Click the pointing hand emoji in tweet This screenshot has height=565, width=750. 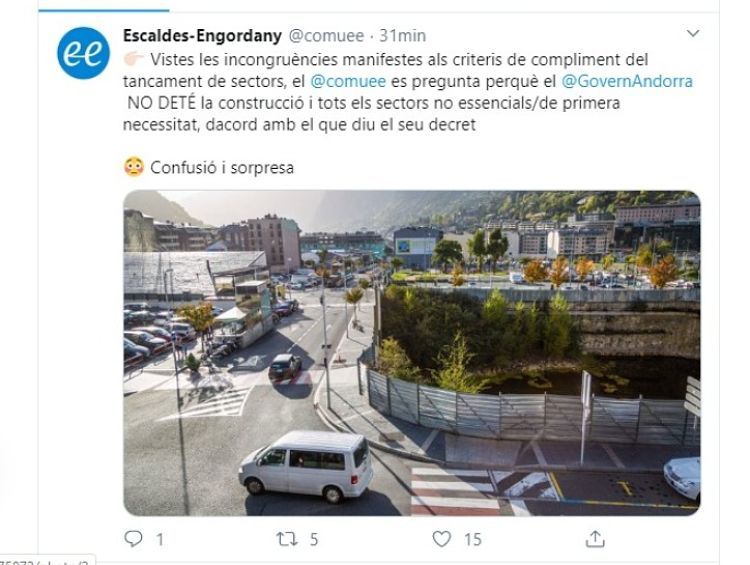pyautogui.click(x=134, y=59)
